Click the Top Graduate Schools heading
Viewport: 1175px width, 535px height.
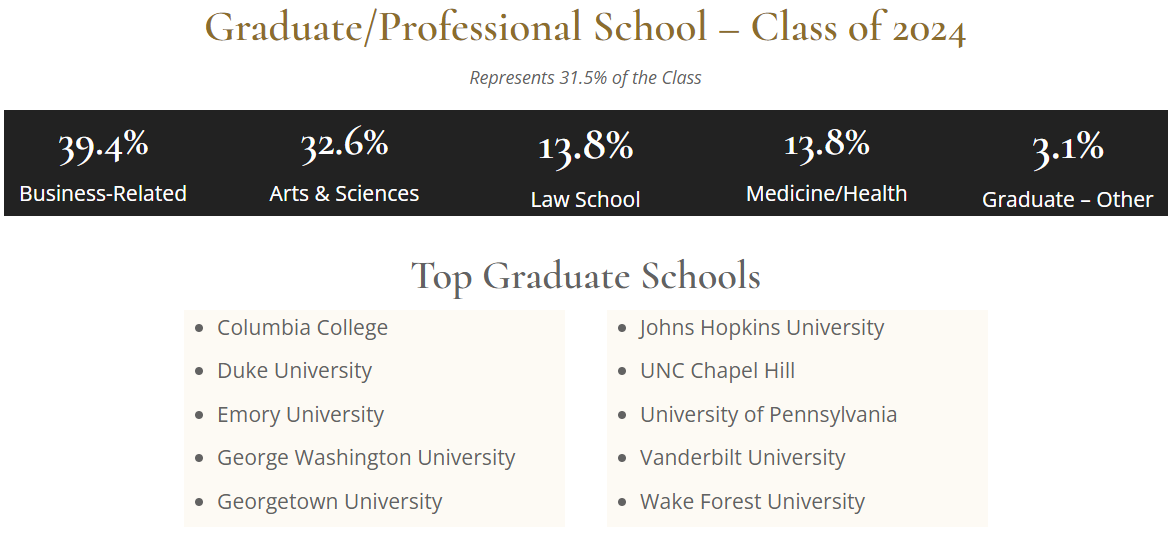(585, 276)
